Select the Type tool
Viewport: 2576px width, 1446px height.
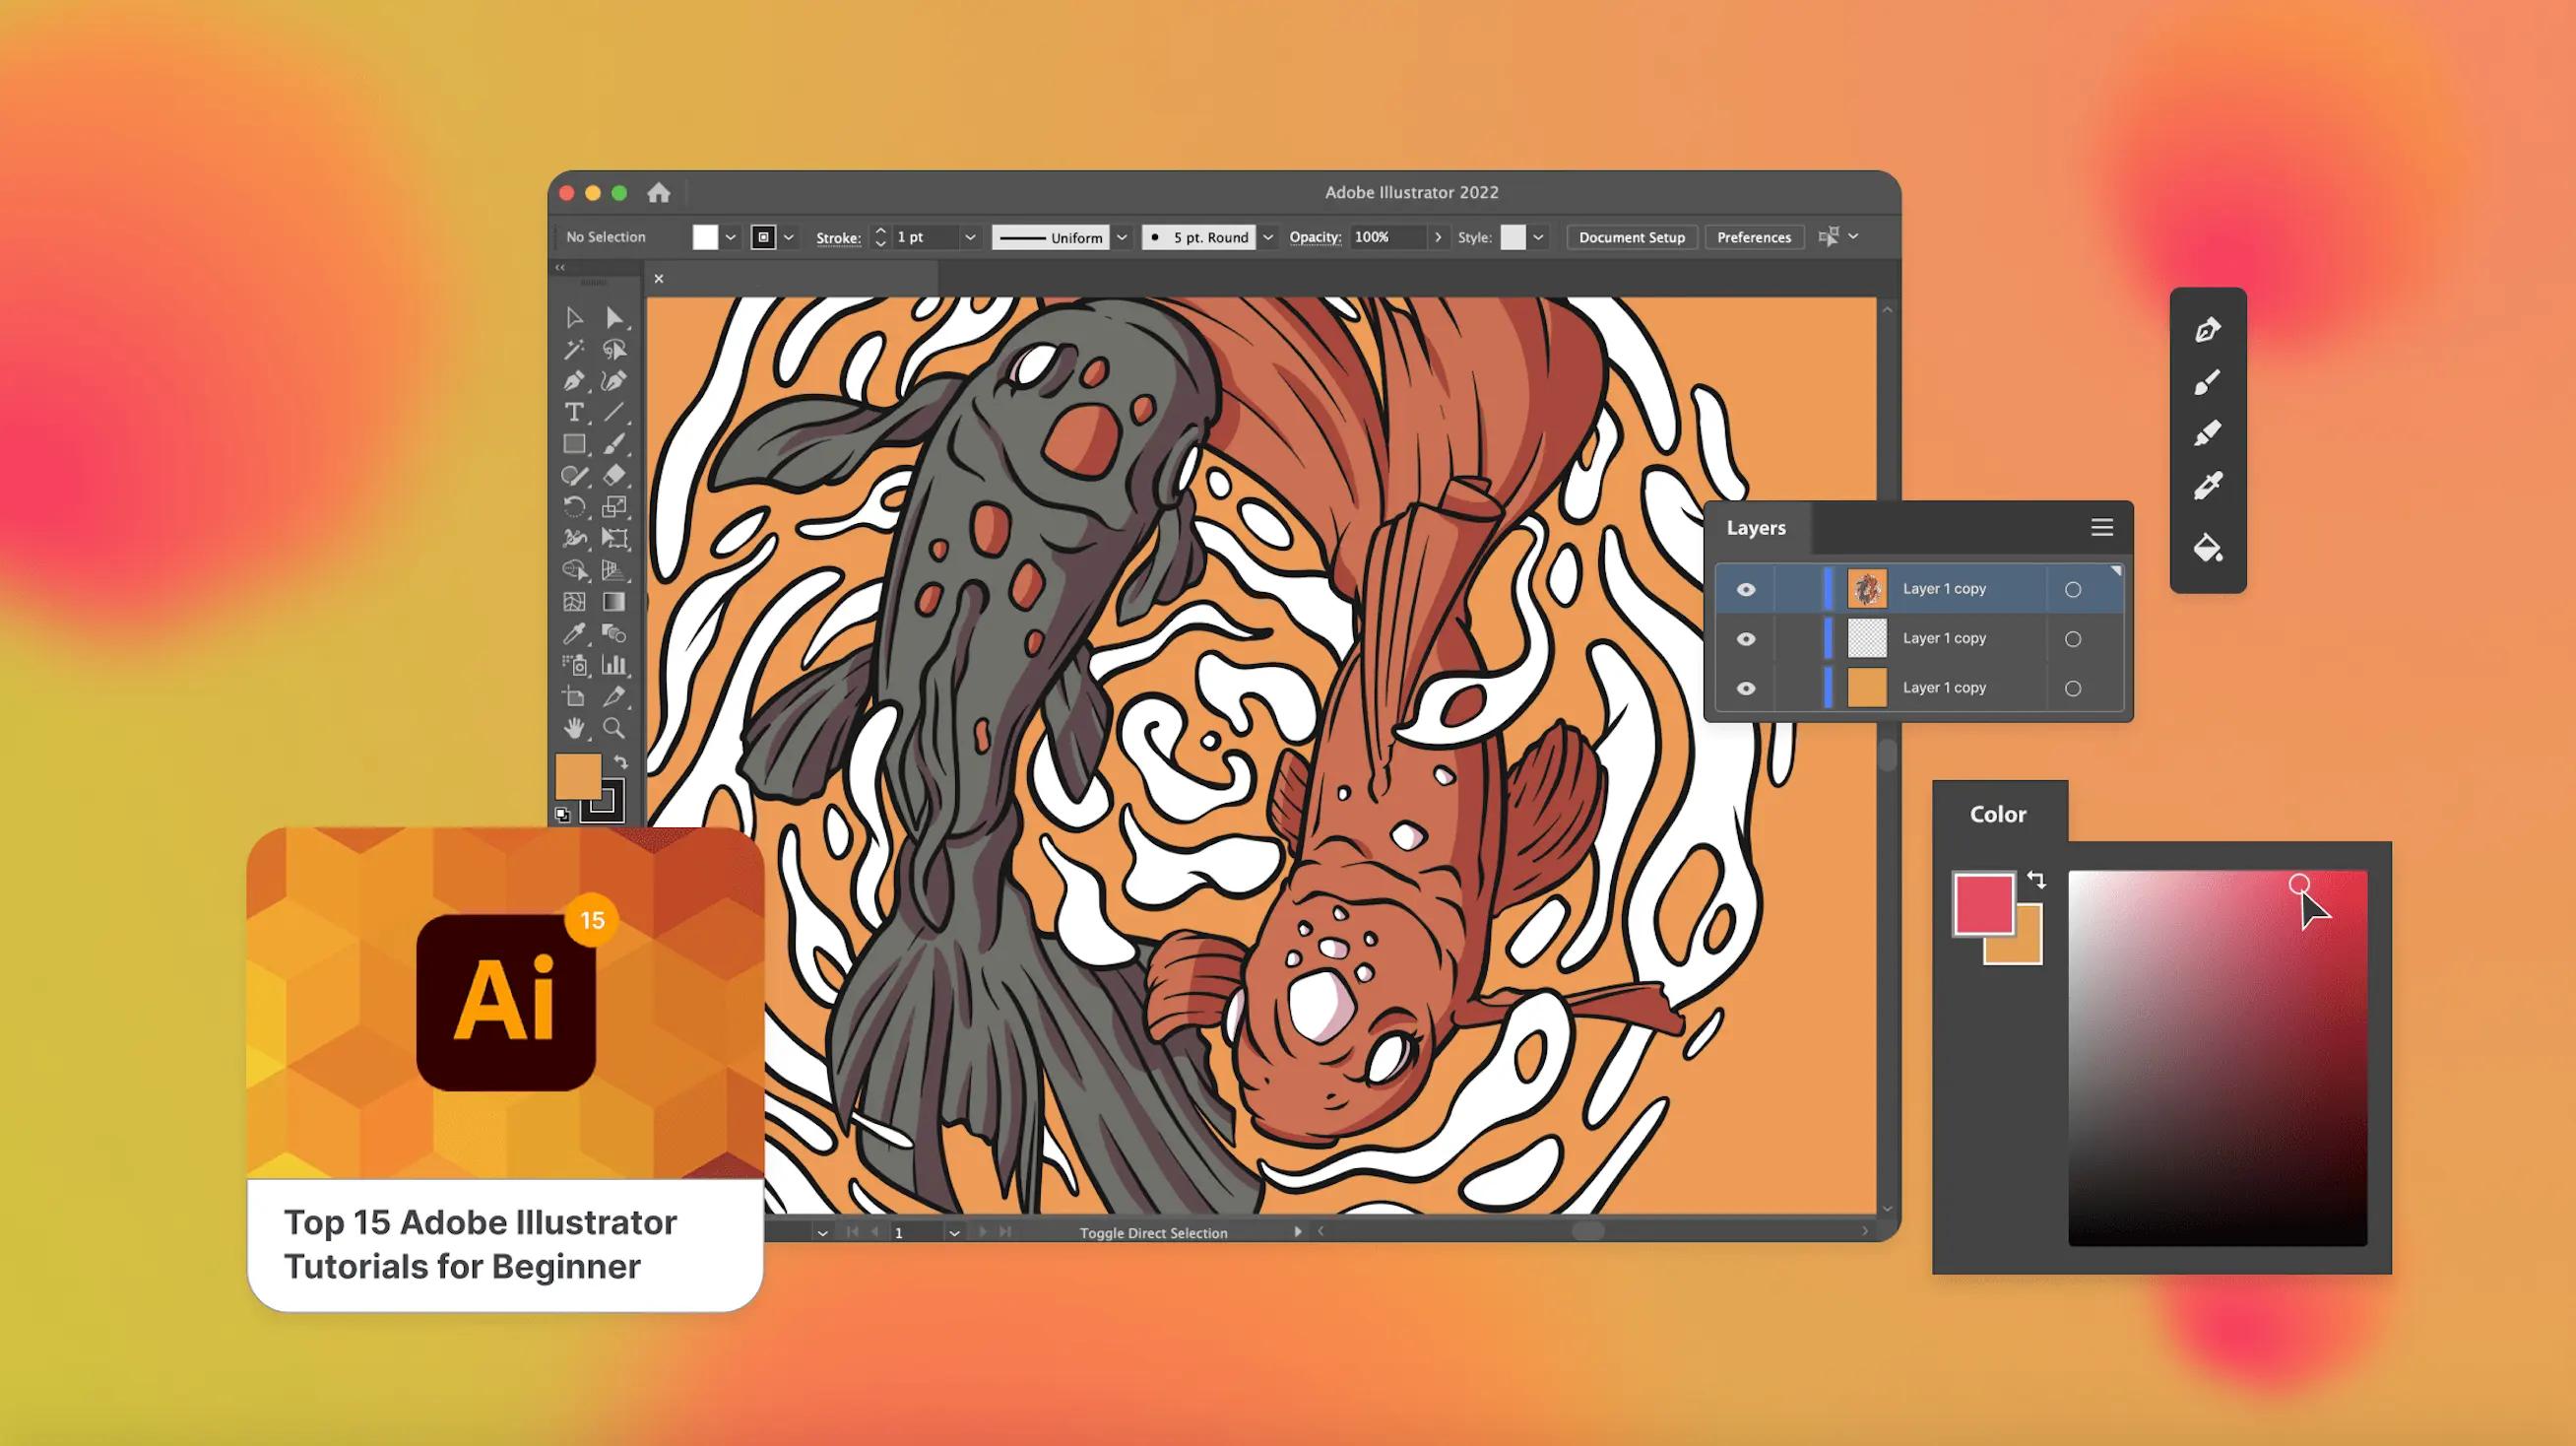tap(573, 412)
